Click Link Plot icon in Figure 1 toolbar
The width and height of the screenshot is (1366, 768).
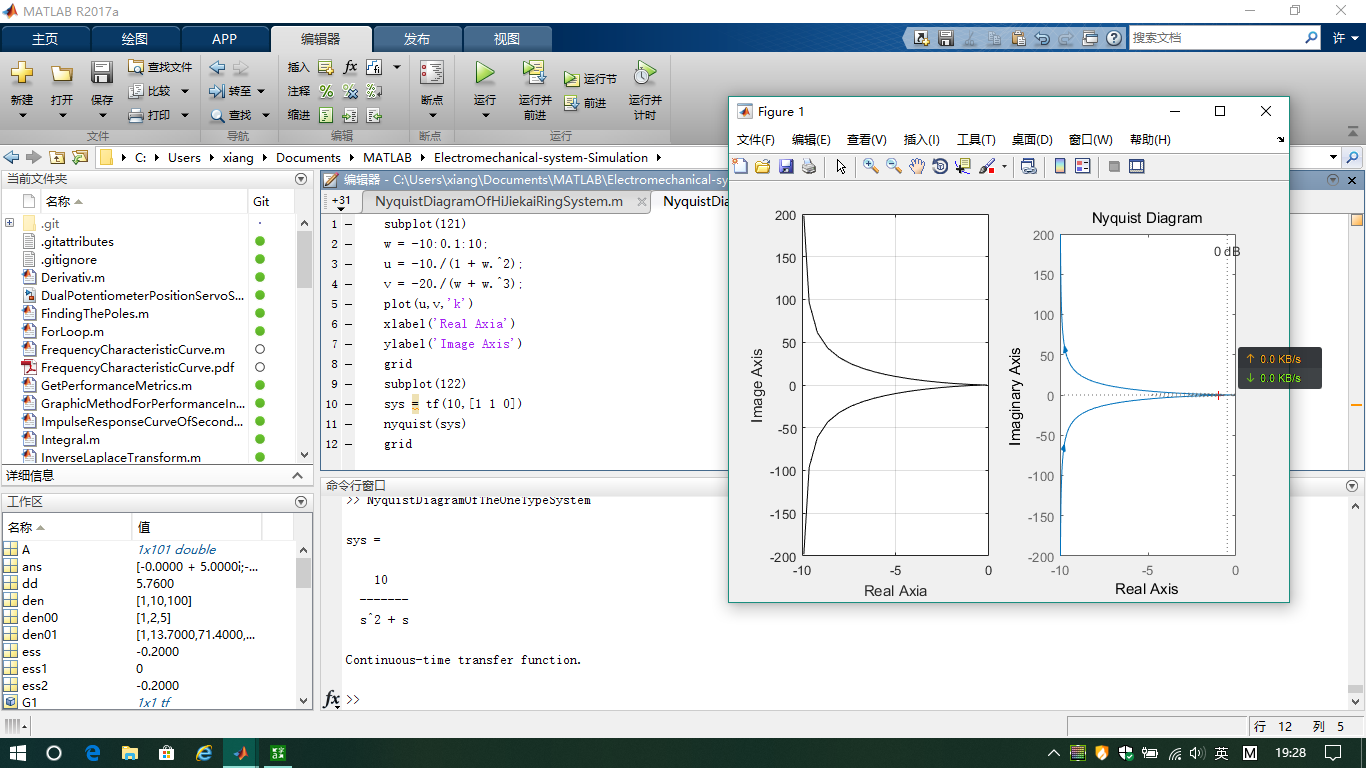click(1028, 167)
